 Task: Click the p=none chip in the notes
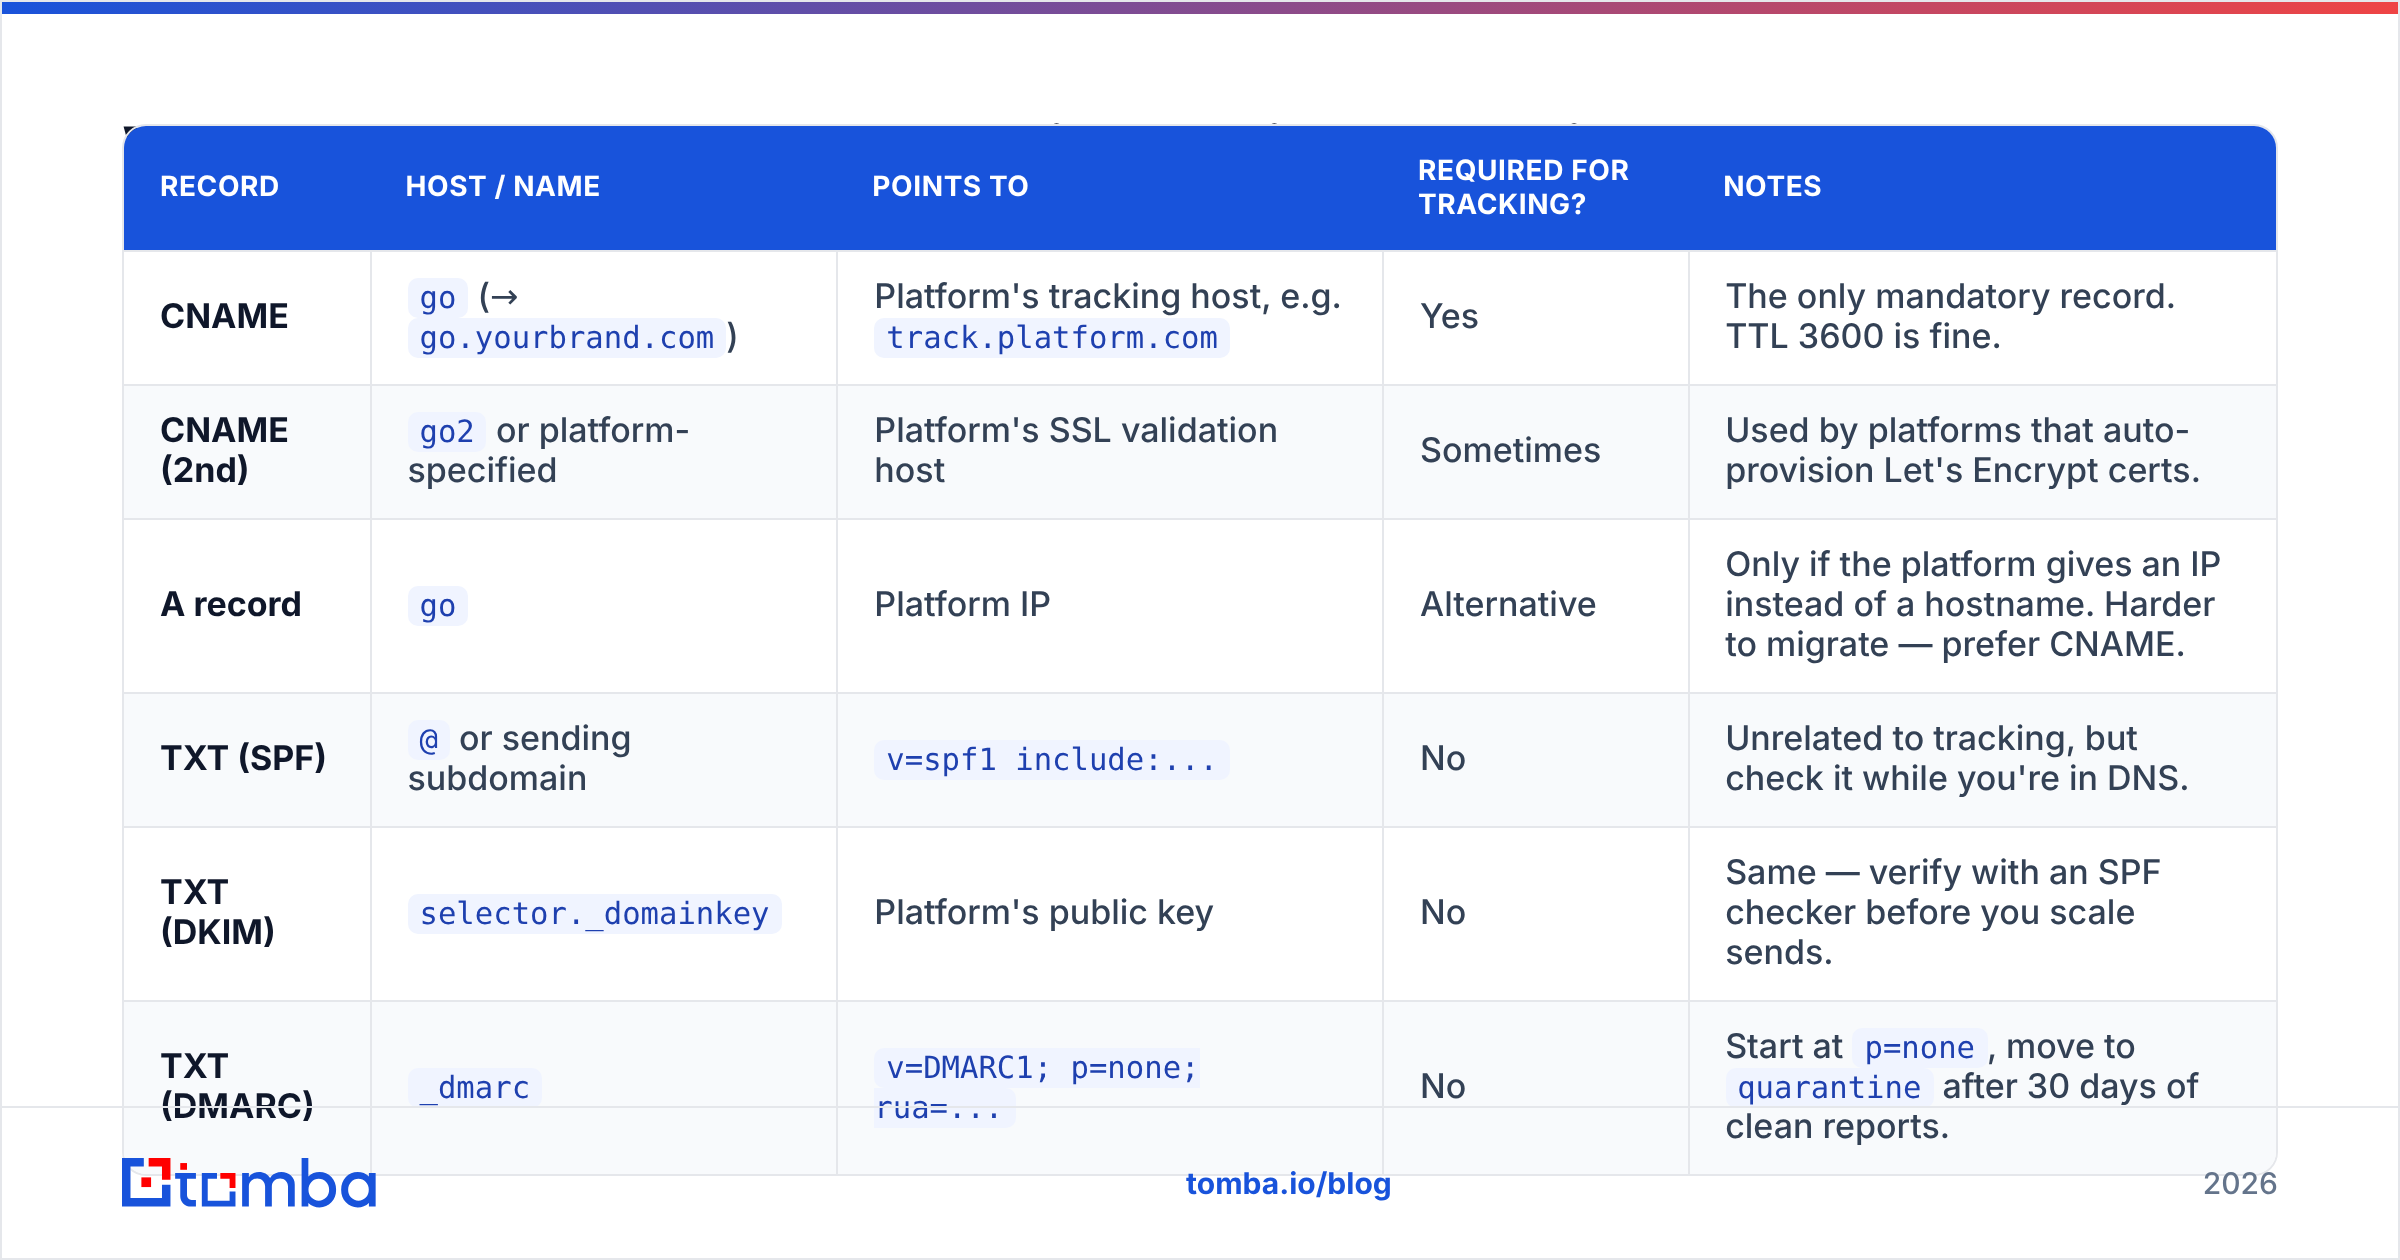click(x=1920, y=1048)
